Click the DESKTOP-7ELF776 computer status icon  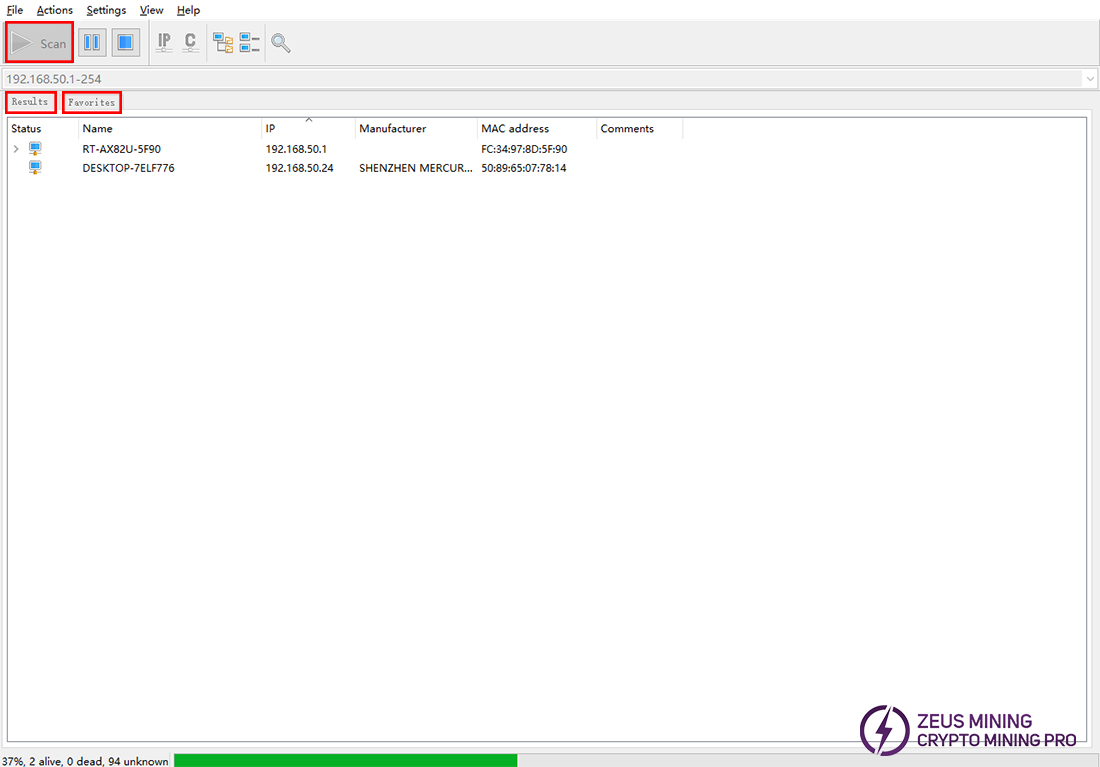pos(35,168)
